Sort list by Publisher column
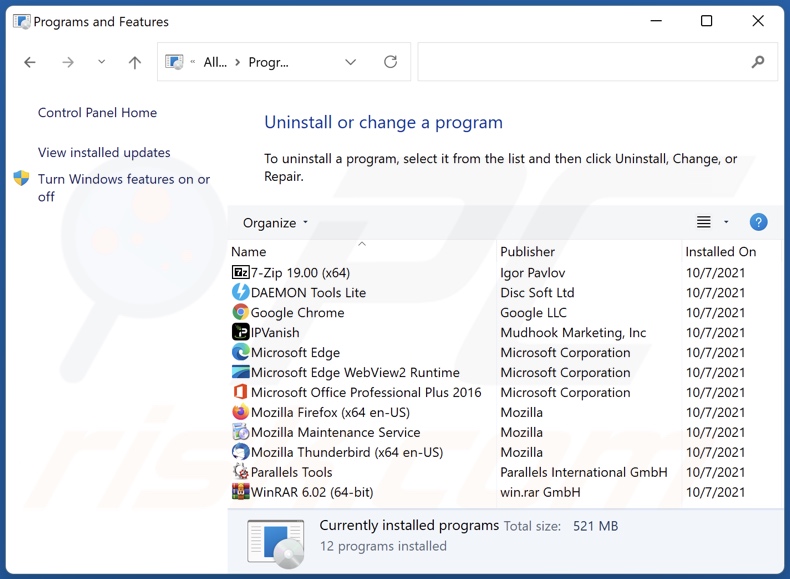The height and width of the screenshot is (579, 790). pyautogui.click(x=528, y=252)
